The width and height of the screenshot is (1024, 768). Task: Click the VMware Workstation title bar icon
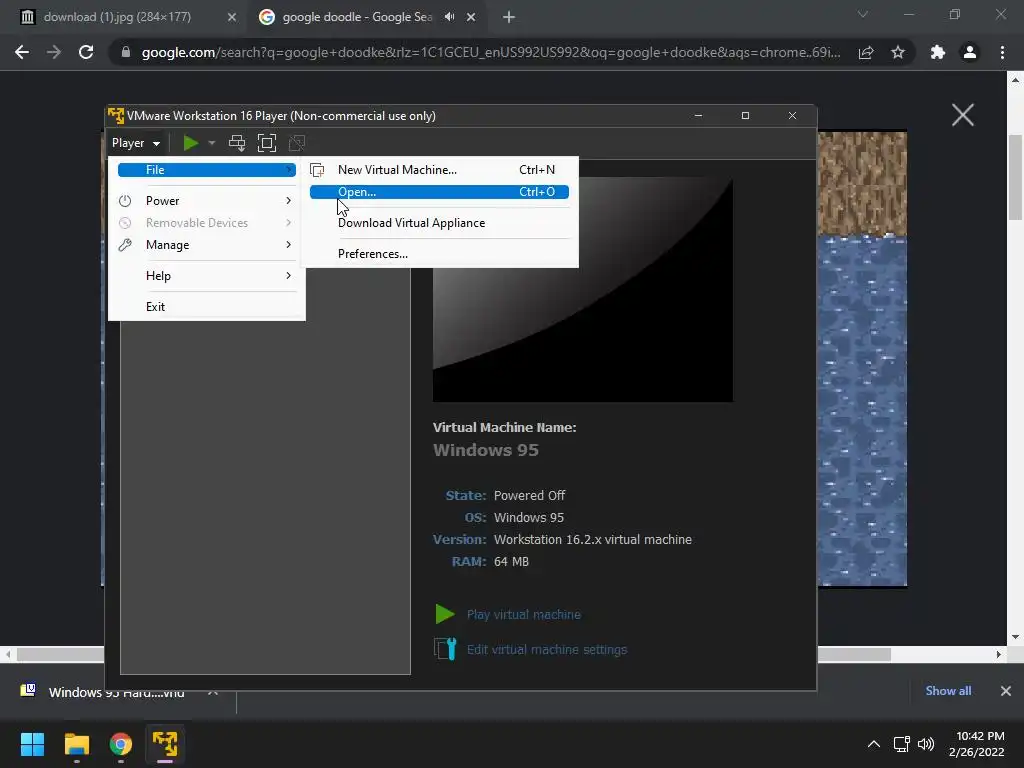[116, 116]
